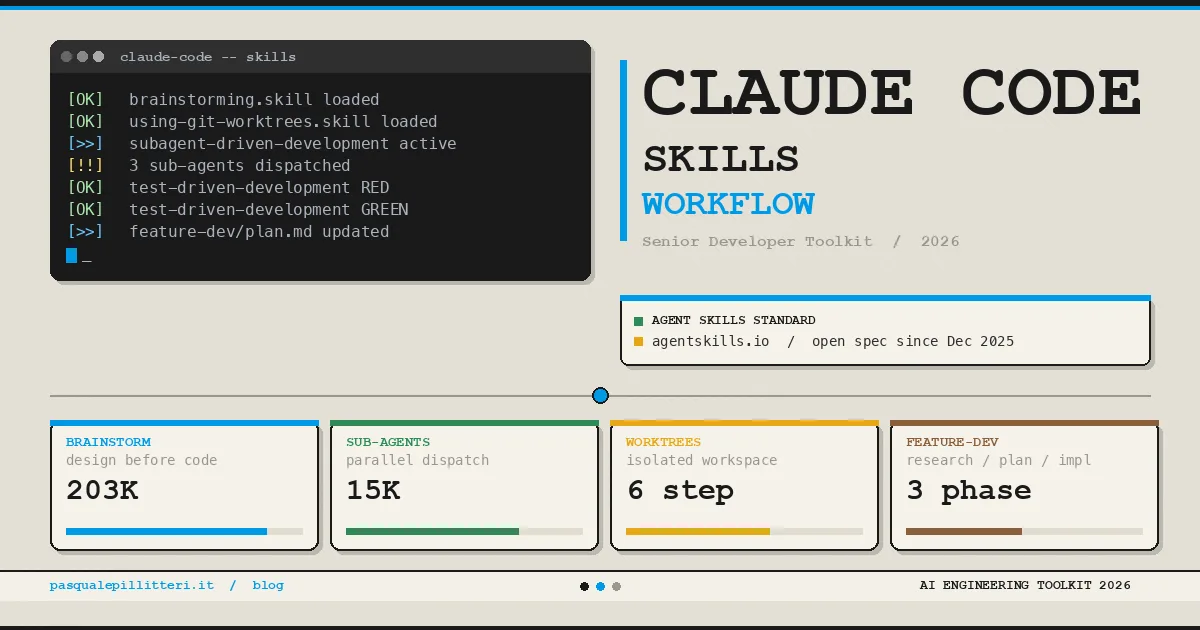Click using-git-worktrees.skill loaded line
Image resolution: width=1200 pixels, height=630 pixels.
283,122
